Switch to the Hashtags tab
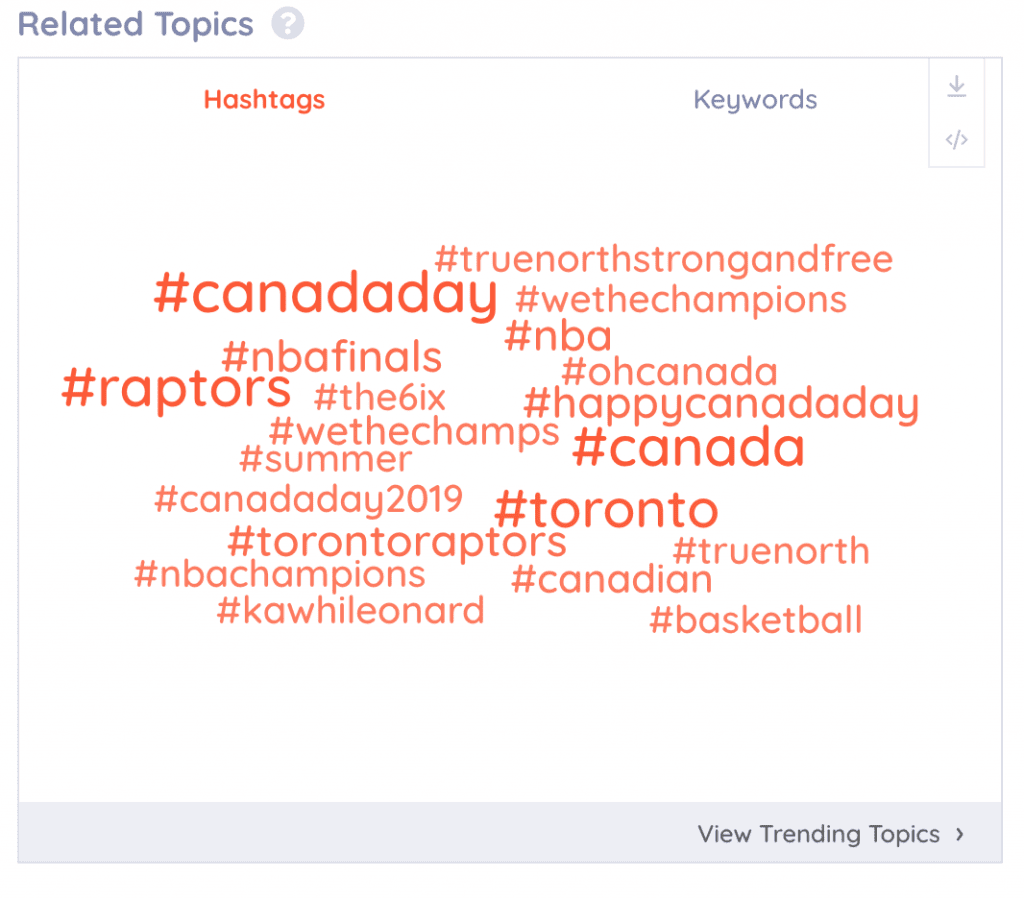Image resolution: width=1024 pixels, height=899 pixels. (264, 99)
